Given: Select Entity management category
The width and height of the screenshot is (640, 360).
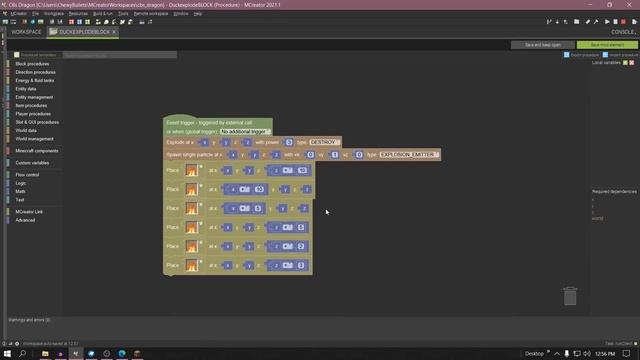Looking at the screenshot, I should (x=34, y=97).
